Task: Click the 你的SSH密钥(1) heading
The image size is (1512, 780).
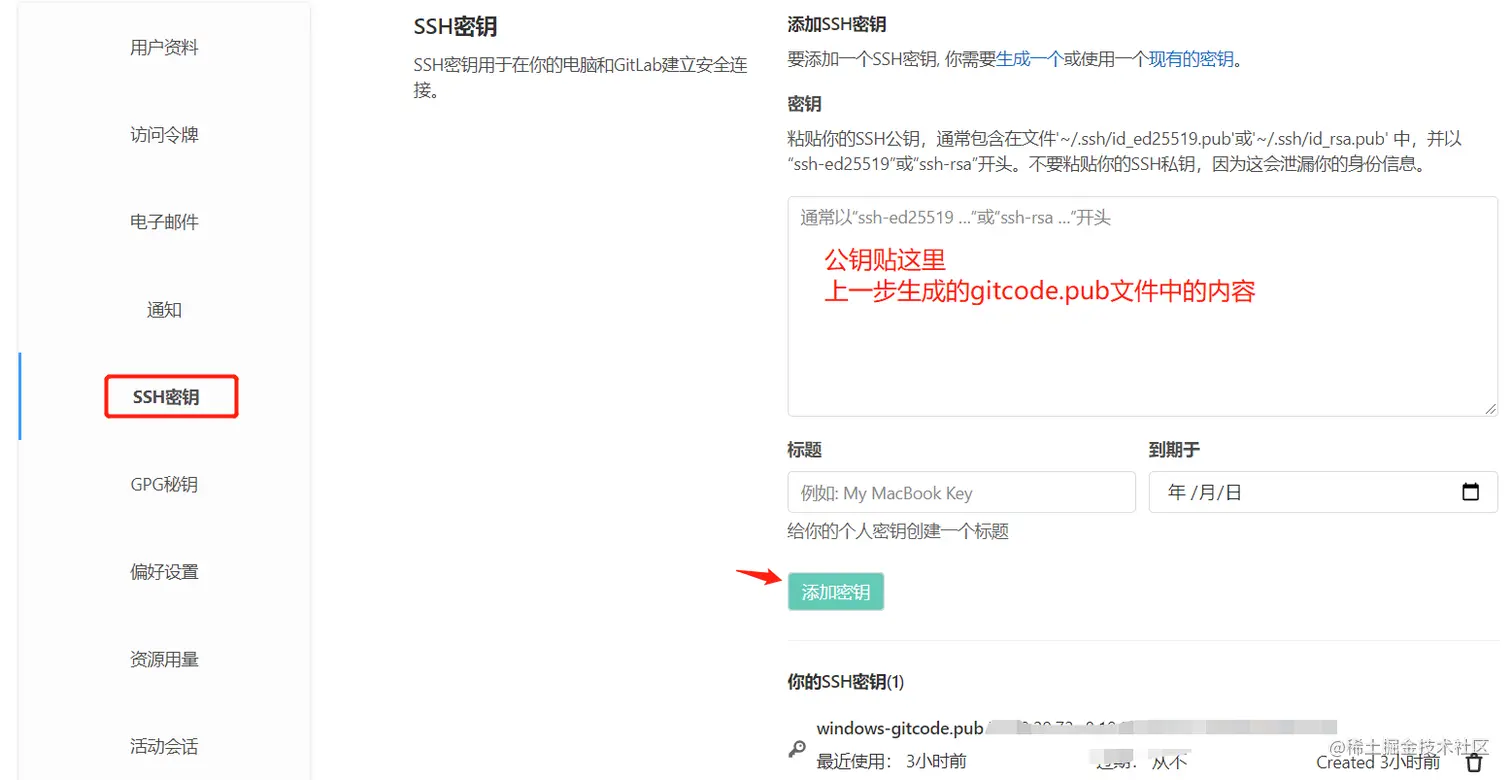Action: (x=846, y=682)
